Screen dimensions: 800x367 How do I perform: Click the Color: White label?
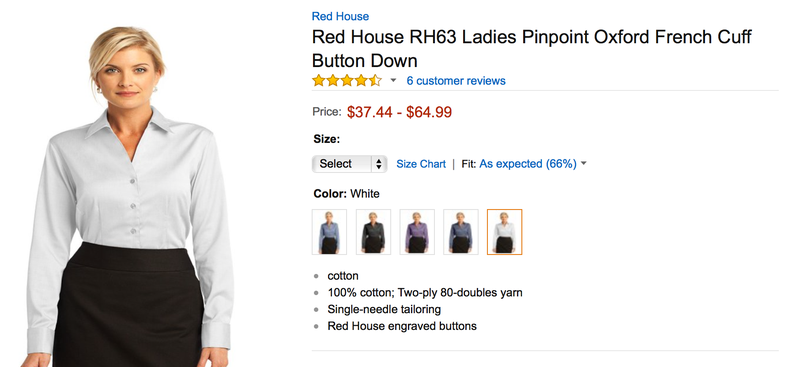click(x=346, y=194)
